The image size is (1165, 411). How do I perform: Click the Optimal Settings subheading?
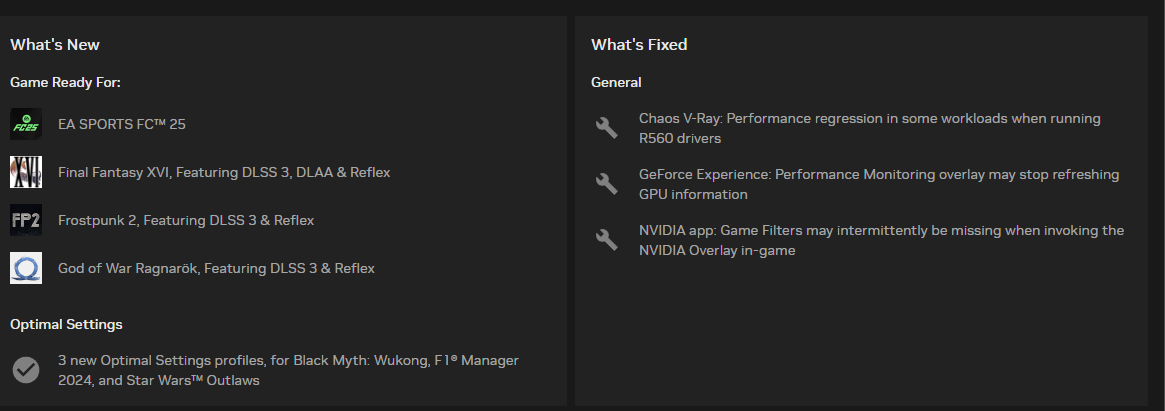click(66, 325)
